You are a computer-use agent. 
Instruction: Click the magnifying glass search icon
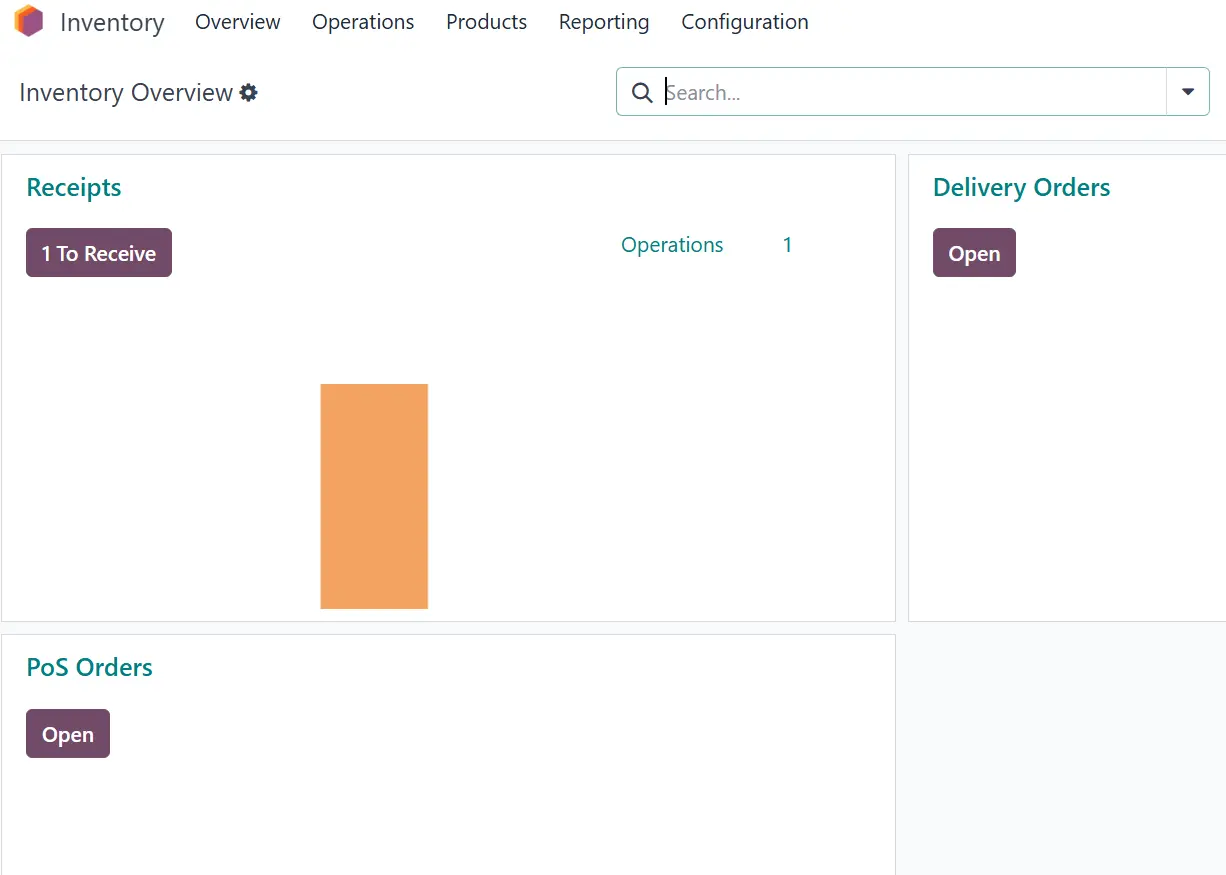[642, 93]
